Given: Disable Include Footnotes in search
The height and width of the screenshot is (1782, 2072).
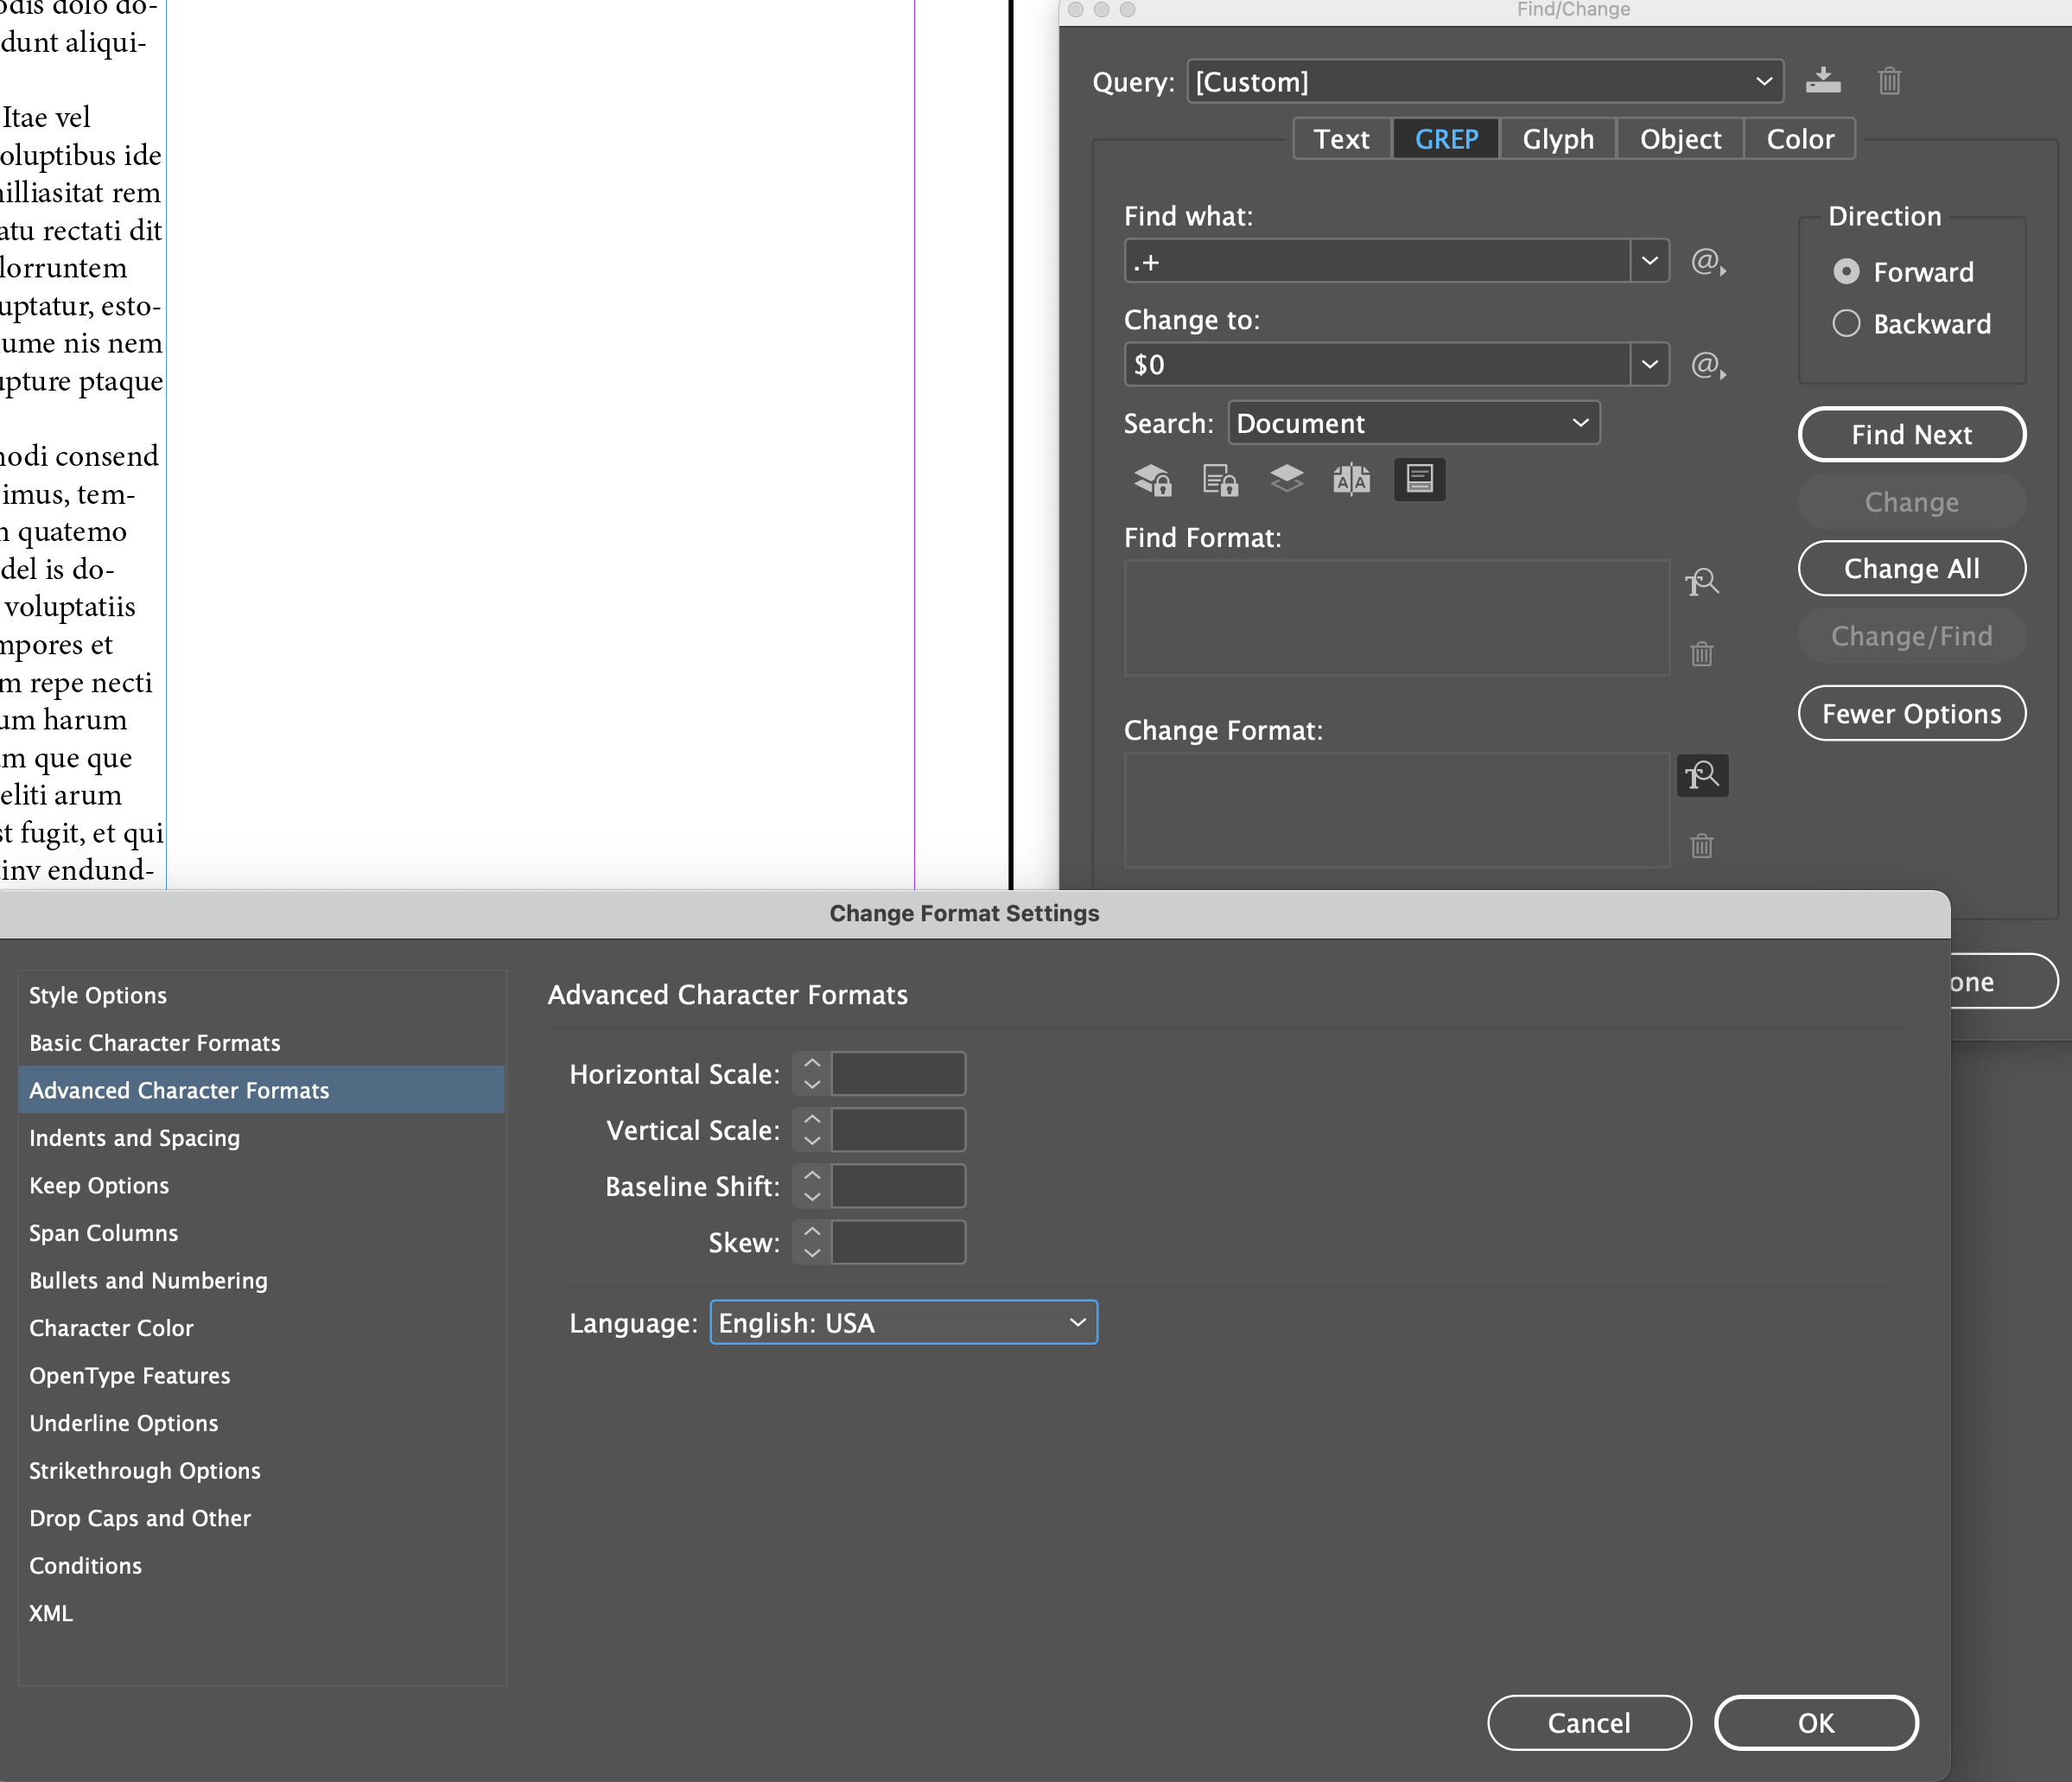Looking at the screenshot, I should (x=1419, y=480).
